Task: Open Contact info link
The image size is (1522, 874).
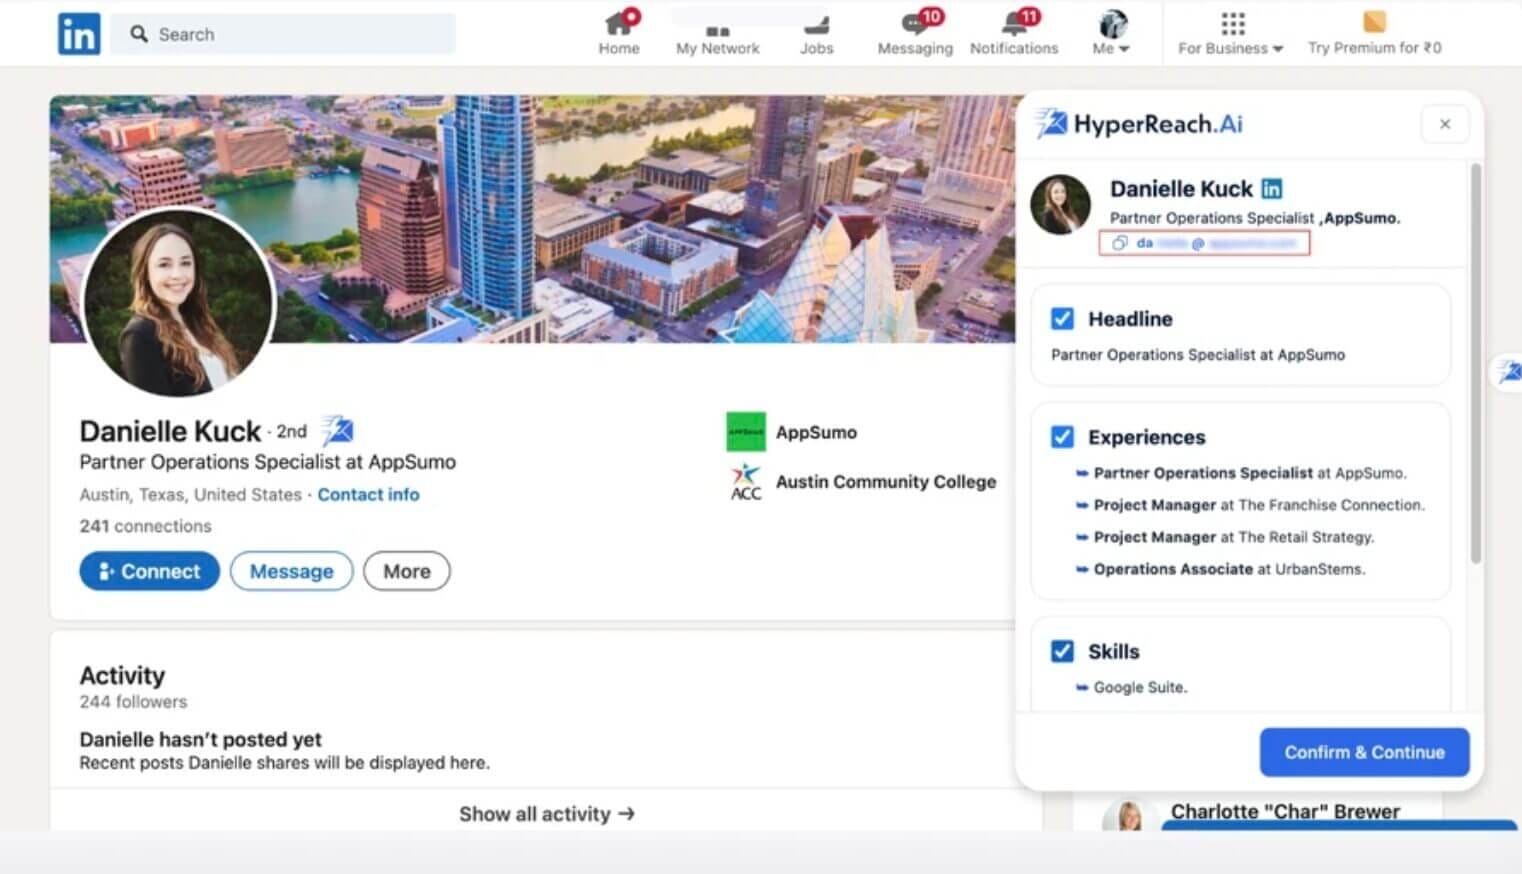Action: (368, 494)
